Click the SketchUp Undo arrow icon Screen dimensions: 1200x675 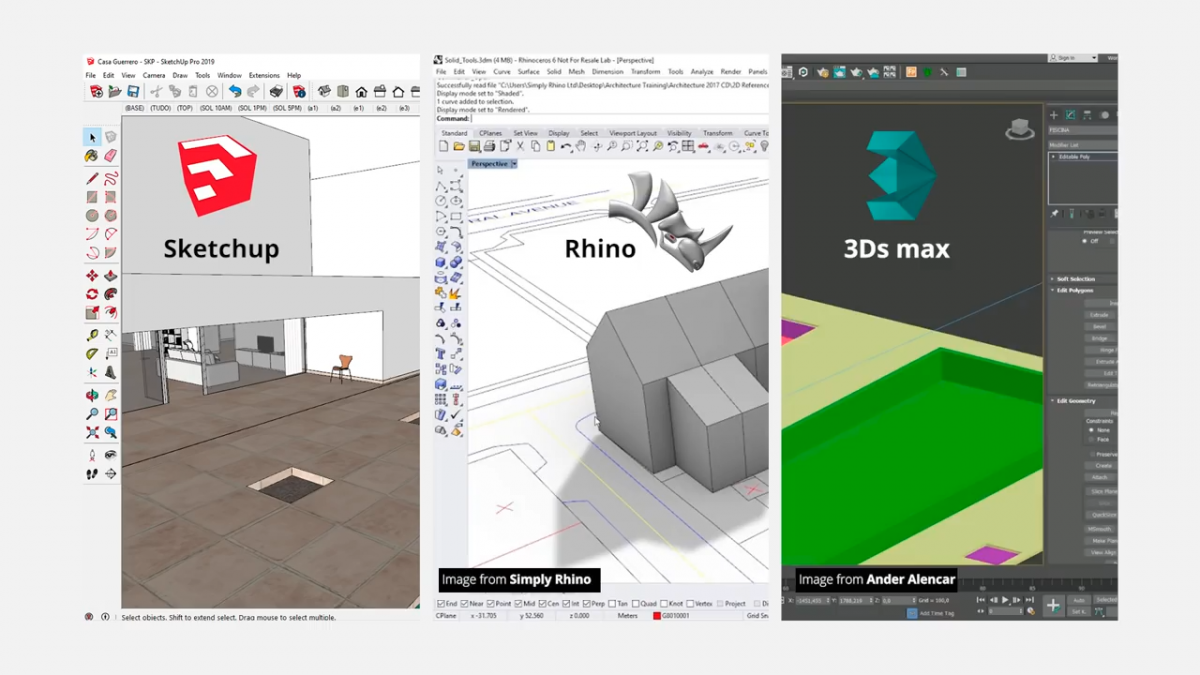234,91
